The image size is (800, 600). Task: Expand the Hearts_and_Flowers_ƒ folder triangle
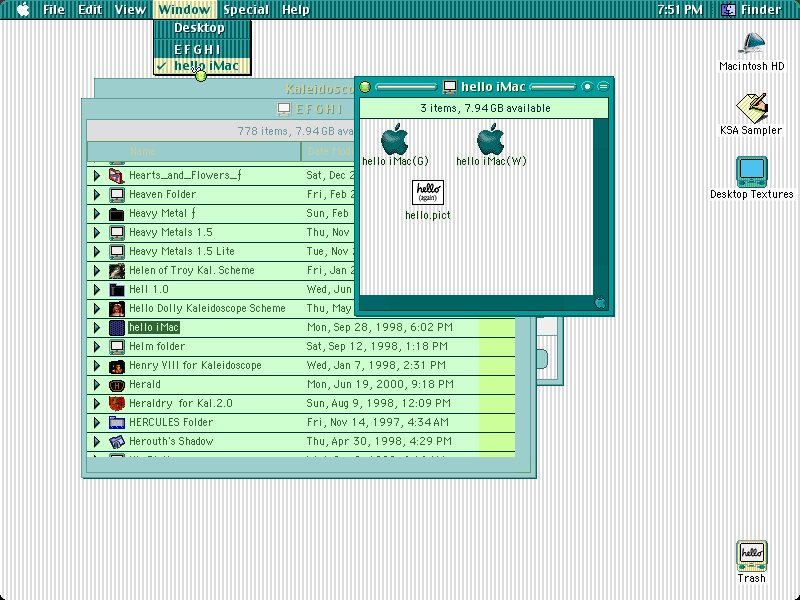pyautogui.click(x=96, y=176)
